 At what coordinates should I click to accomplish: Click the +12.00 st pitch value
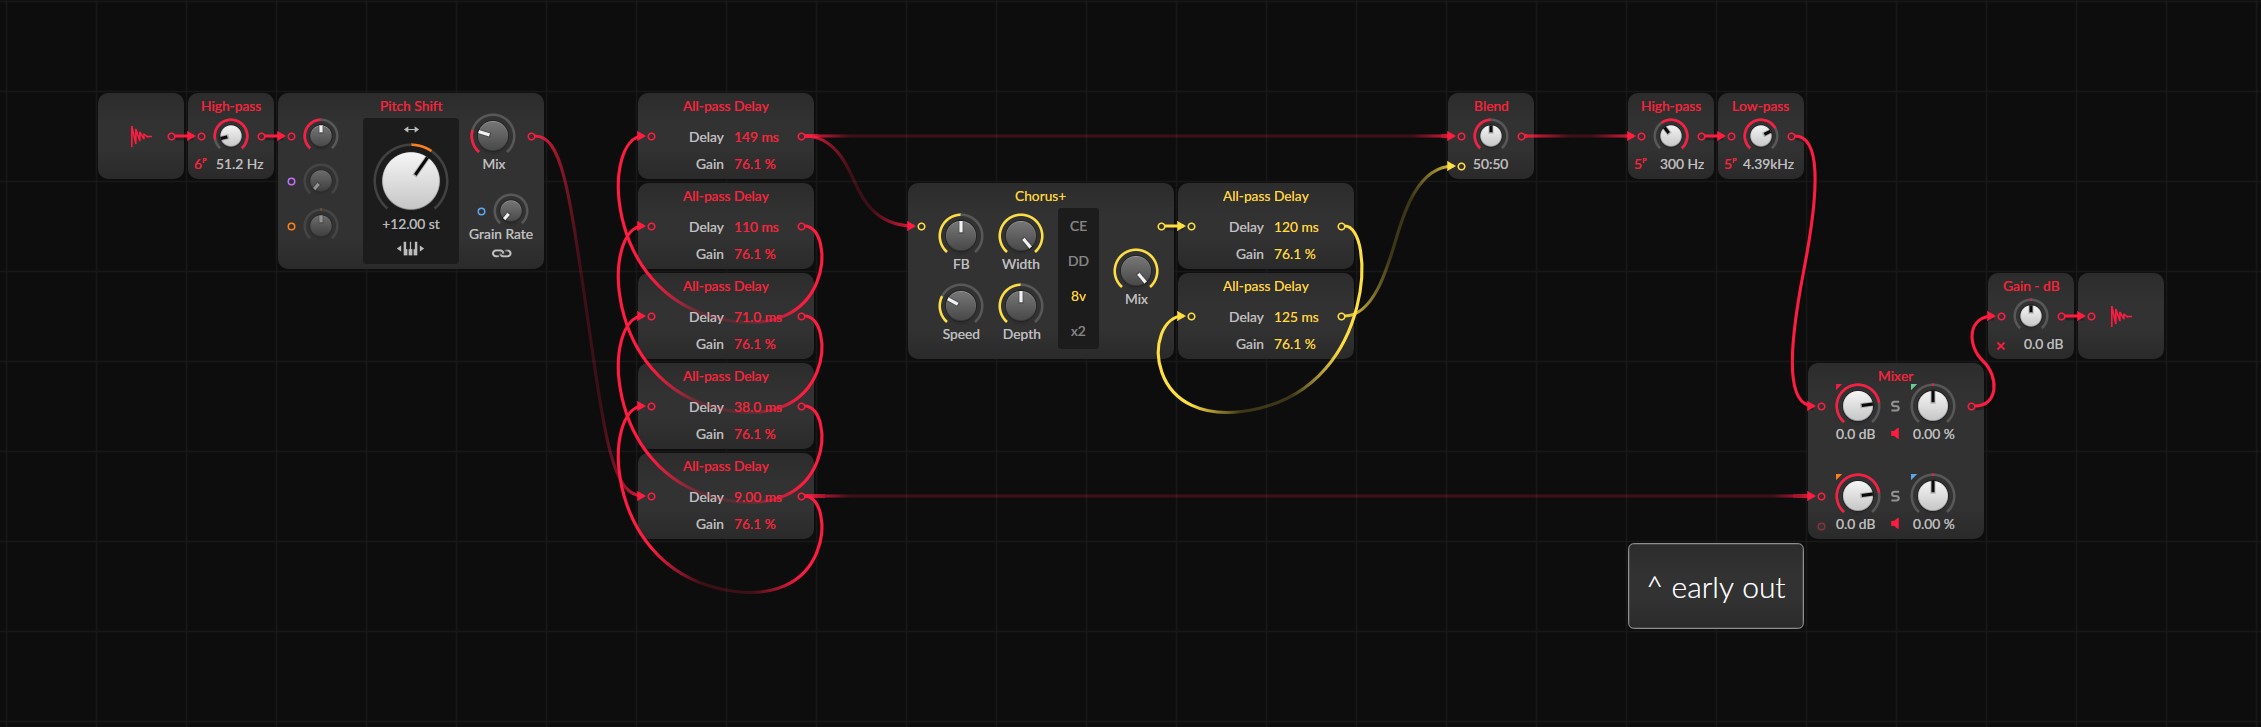pyautogui.click(x=411, y=224)
